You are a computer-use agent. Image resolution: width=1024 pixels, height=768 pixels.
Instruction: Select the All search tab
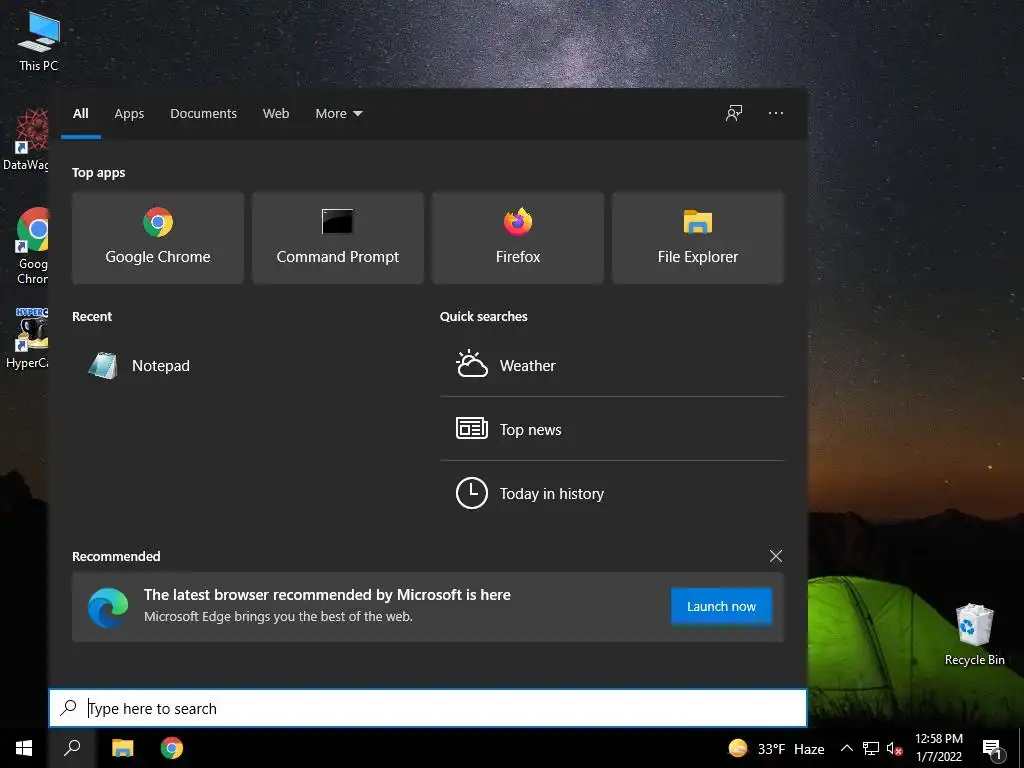tap(80, 114)
